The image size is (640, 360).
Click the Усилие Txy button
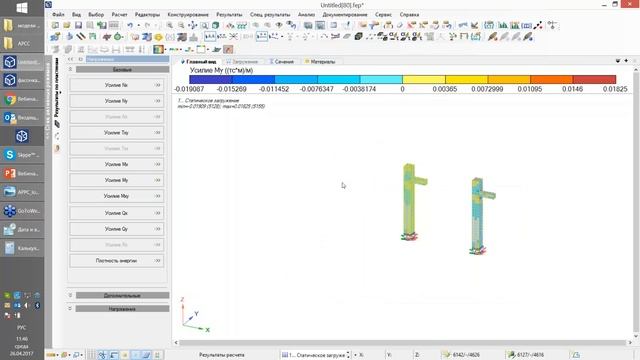pos(116,133)
